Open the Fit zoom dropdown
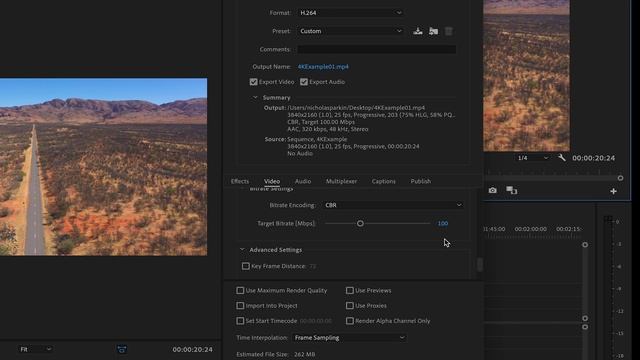The height and width of the screenshot is (360, 640). tap(36, 349)
